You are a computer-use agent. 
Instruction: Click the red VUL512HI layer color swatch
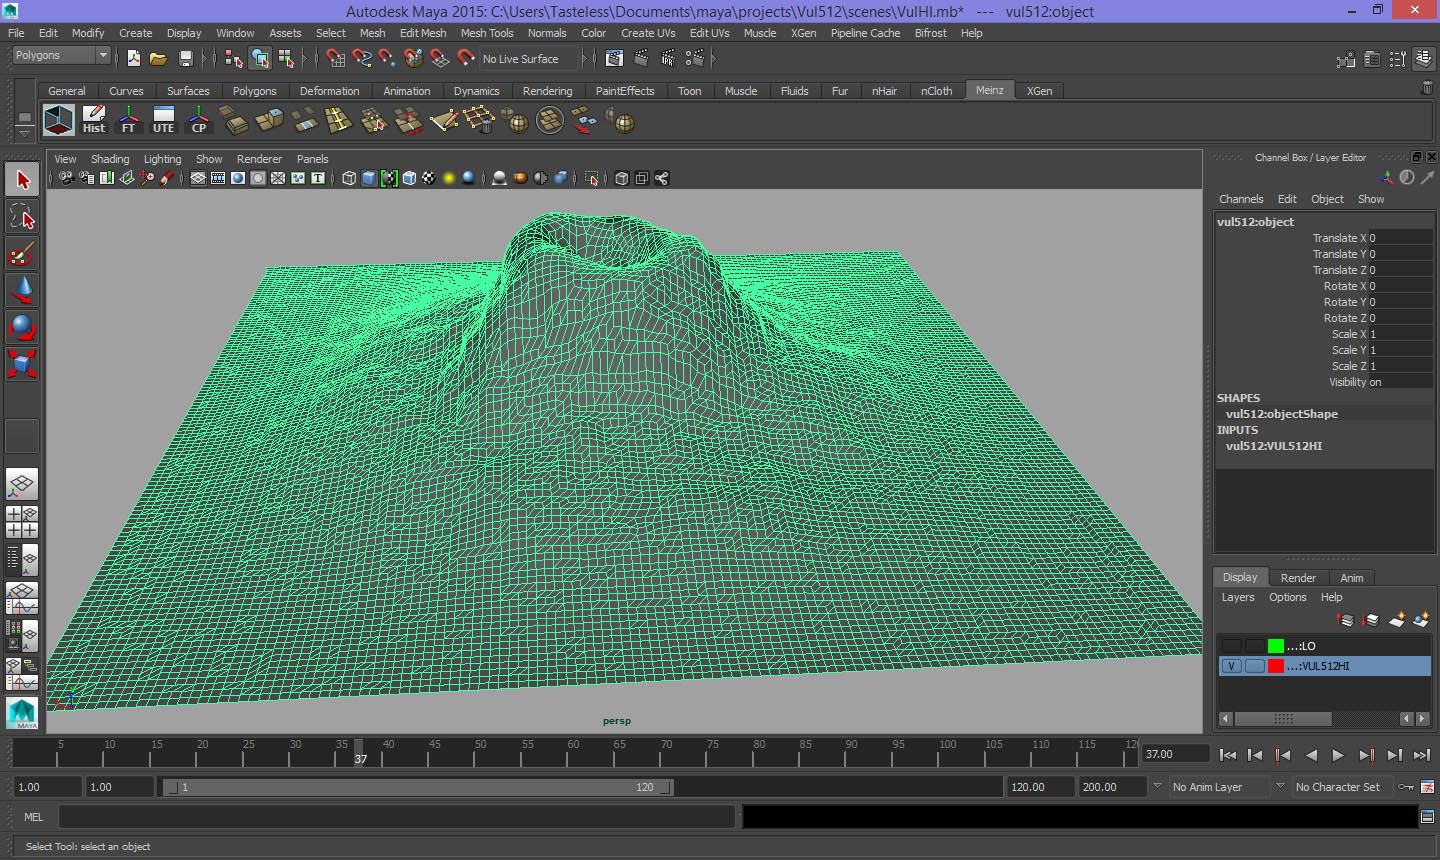(1275, 666)
